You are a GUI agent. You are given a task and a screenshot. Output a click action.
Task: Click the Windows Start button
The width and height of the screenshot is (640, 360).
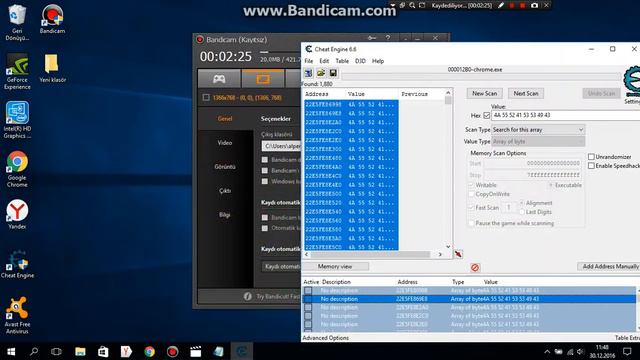[11, 351]
